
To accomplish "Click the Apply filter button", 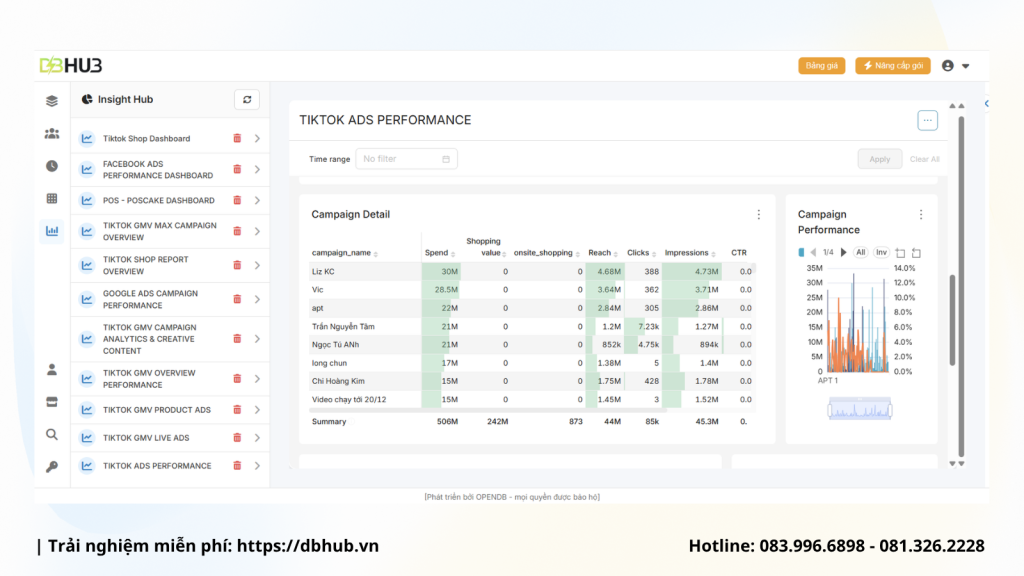I will [x=880, y=159].
